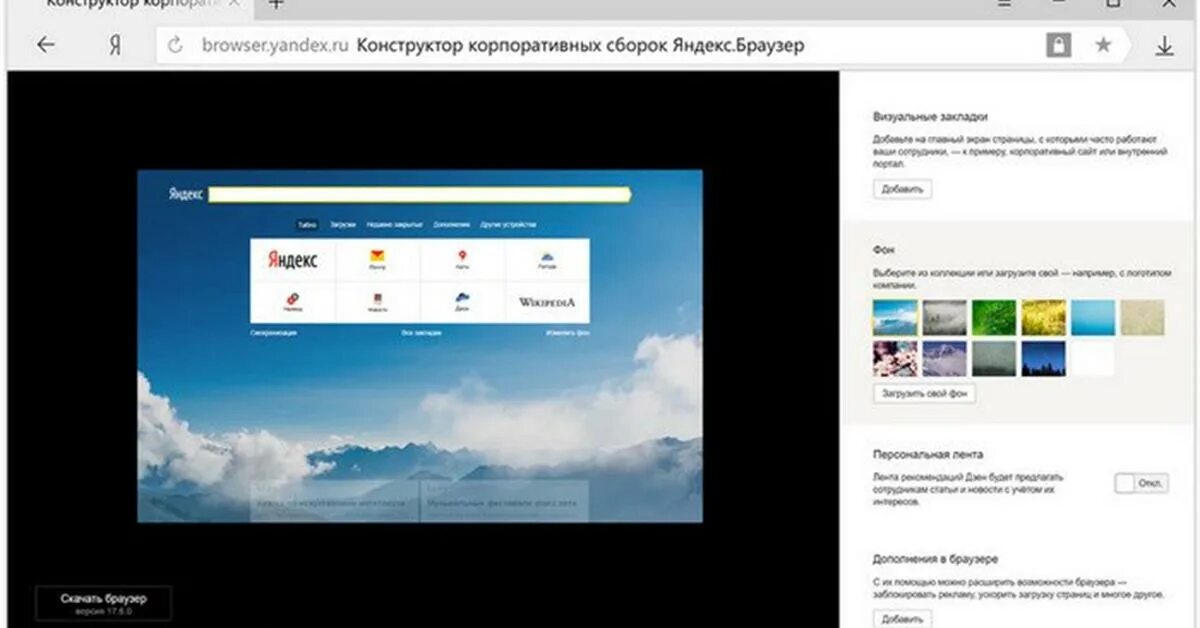Open the Погода cloud tile in the preview
The height and width of the screenshot is (628, 1200).
pos(547,260)
